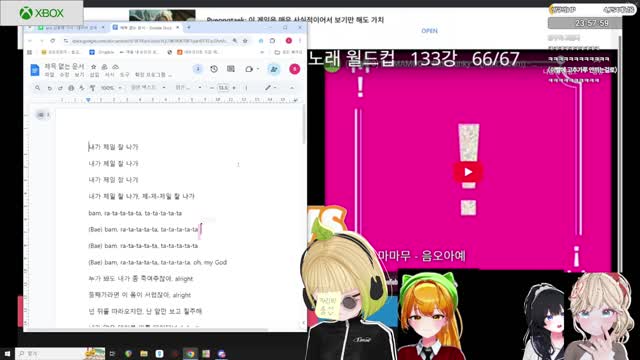Viewport: 640px width, 360px height.
Task: Open version history clock icon
Action: click(214, 69)
